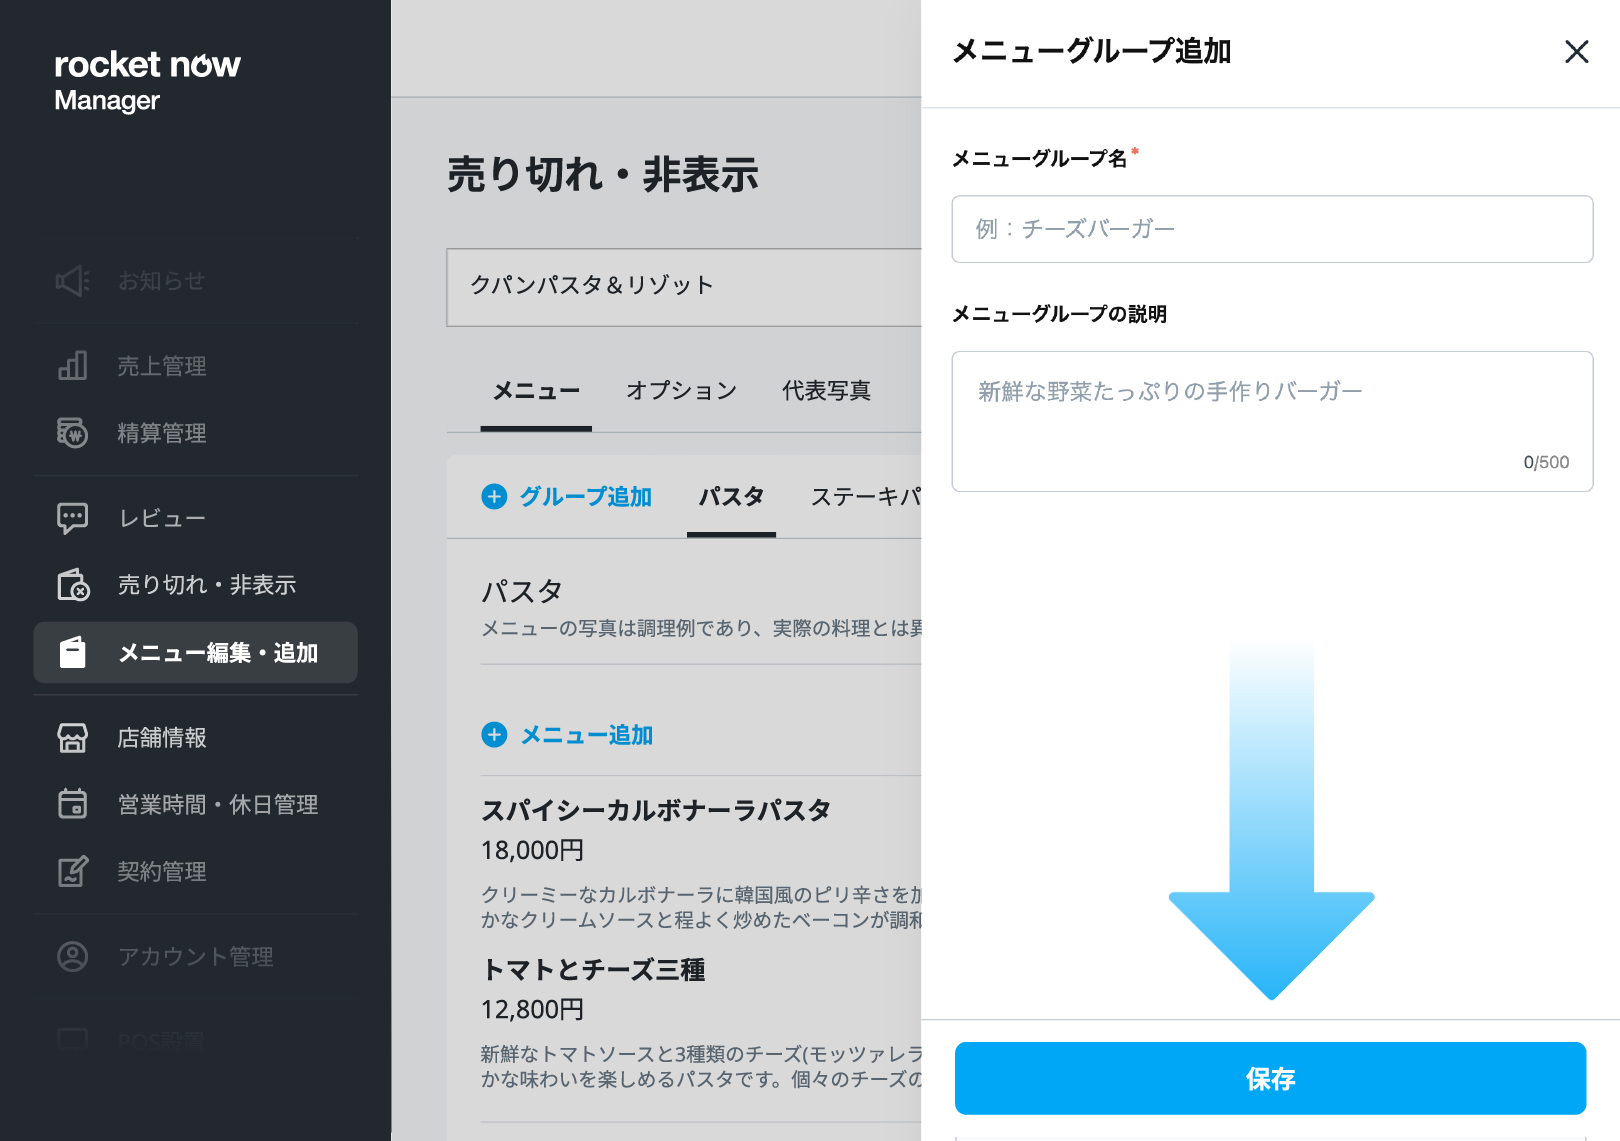Click the 12,800円 price

(533, 1010)
